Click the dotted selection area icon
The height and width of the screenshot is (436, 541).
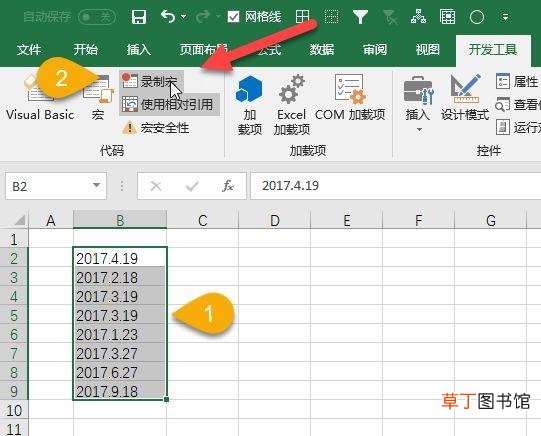pyautogui.click(x=331, y=16)
